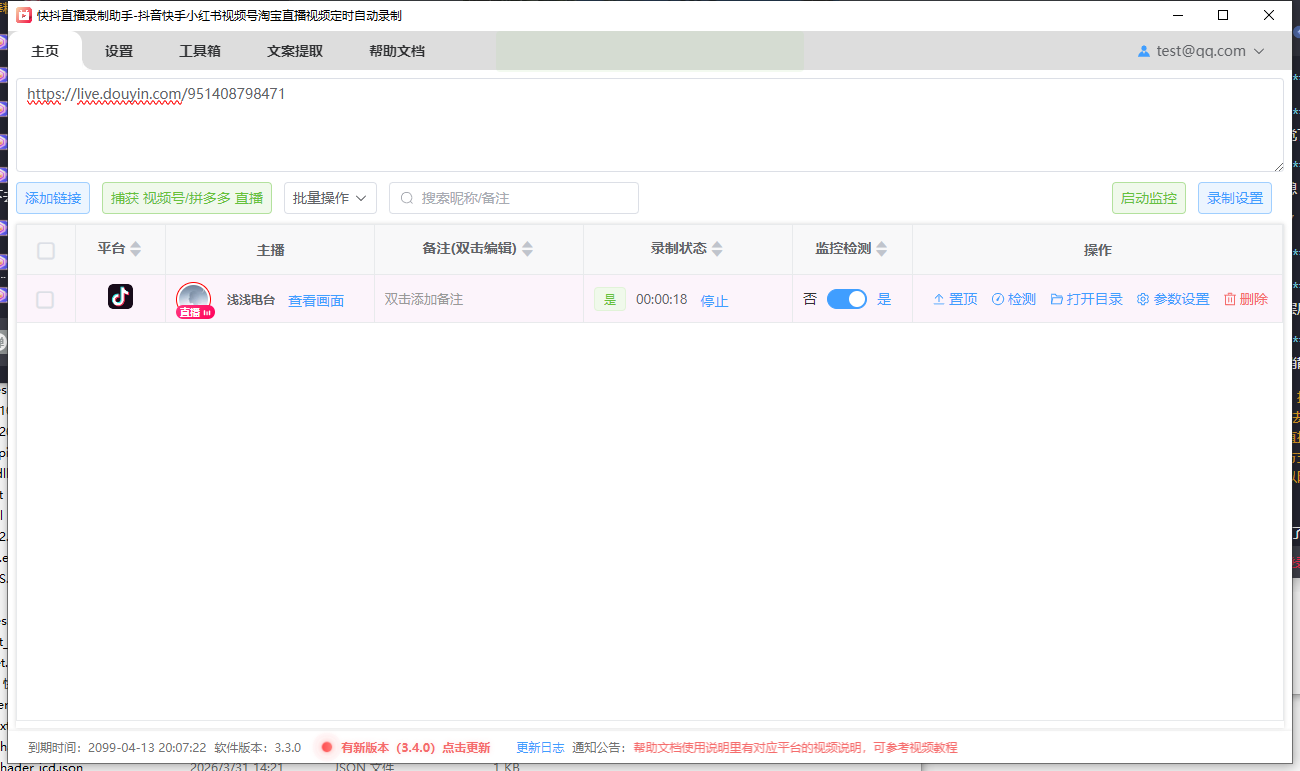The width and height of the screenshot is (1300, 771).
Task: Open the 工具箱 tab
Action: tap(200, 51)
